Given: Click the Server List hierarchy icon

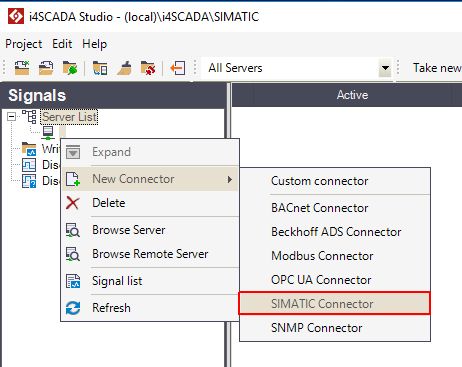Looking at the screenshot, I should click(30, 117).
